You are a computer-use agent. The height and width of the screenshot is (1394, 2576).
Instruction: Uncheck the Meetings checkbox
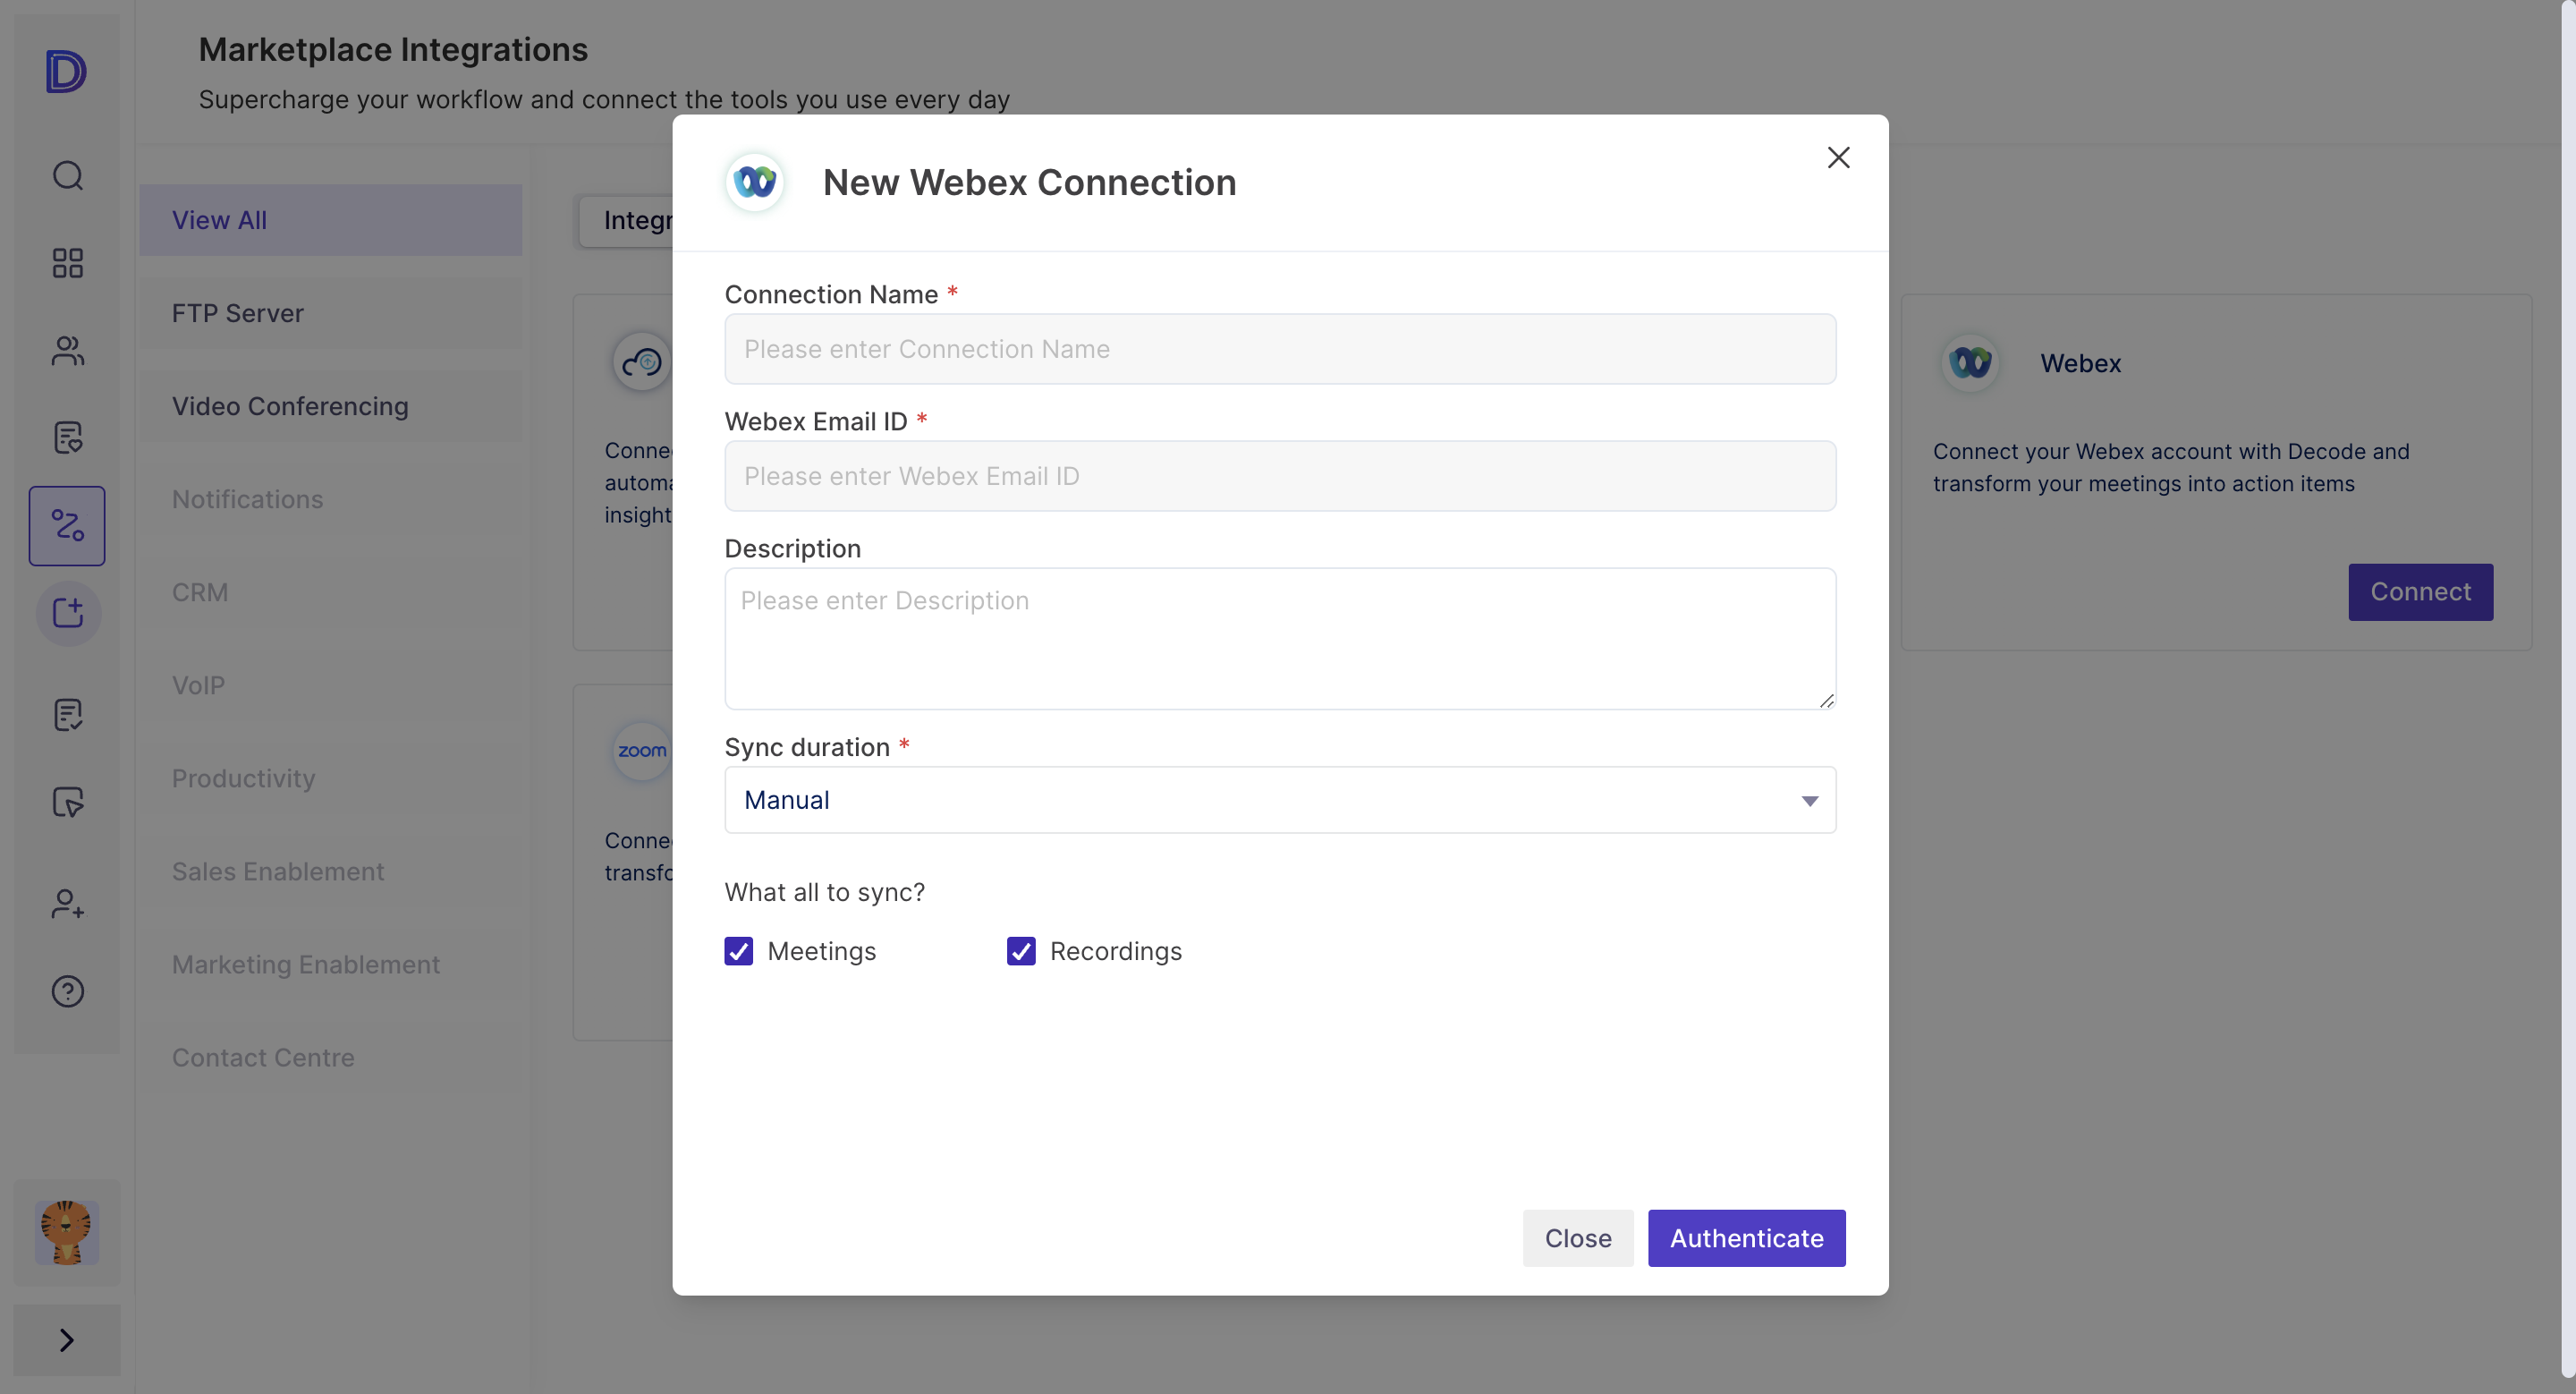(738, 951)
